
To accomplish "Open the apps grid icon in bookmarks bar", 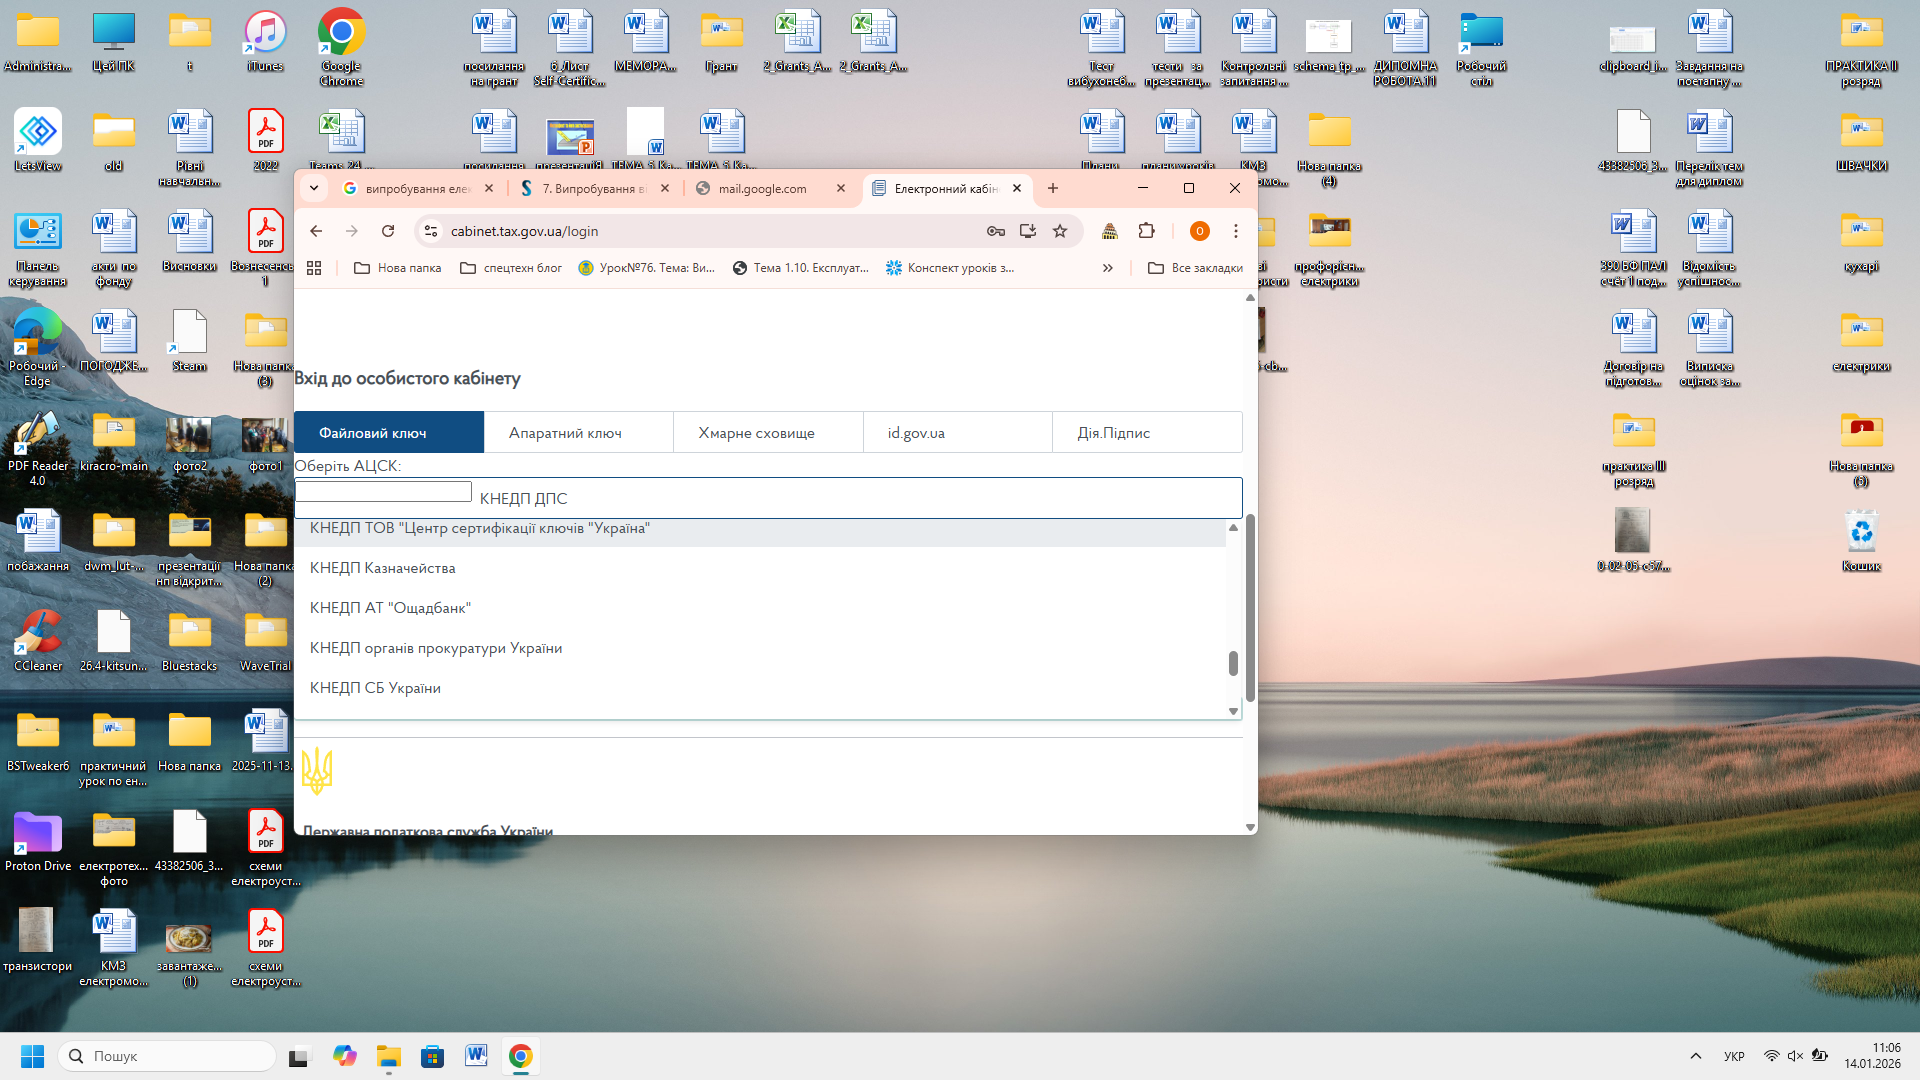I will (314, 268).
